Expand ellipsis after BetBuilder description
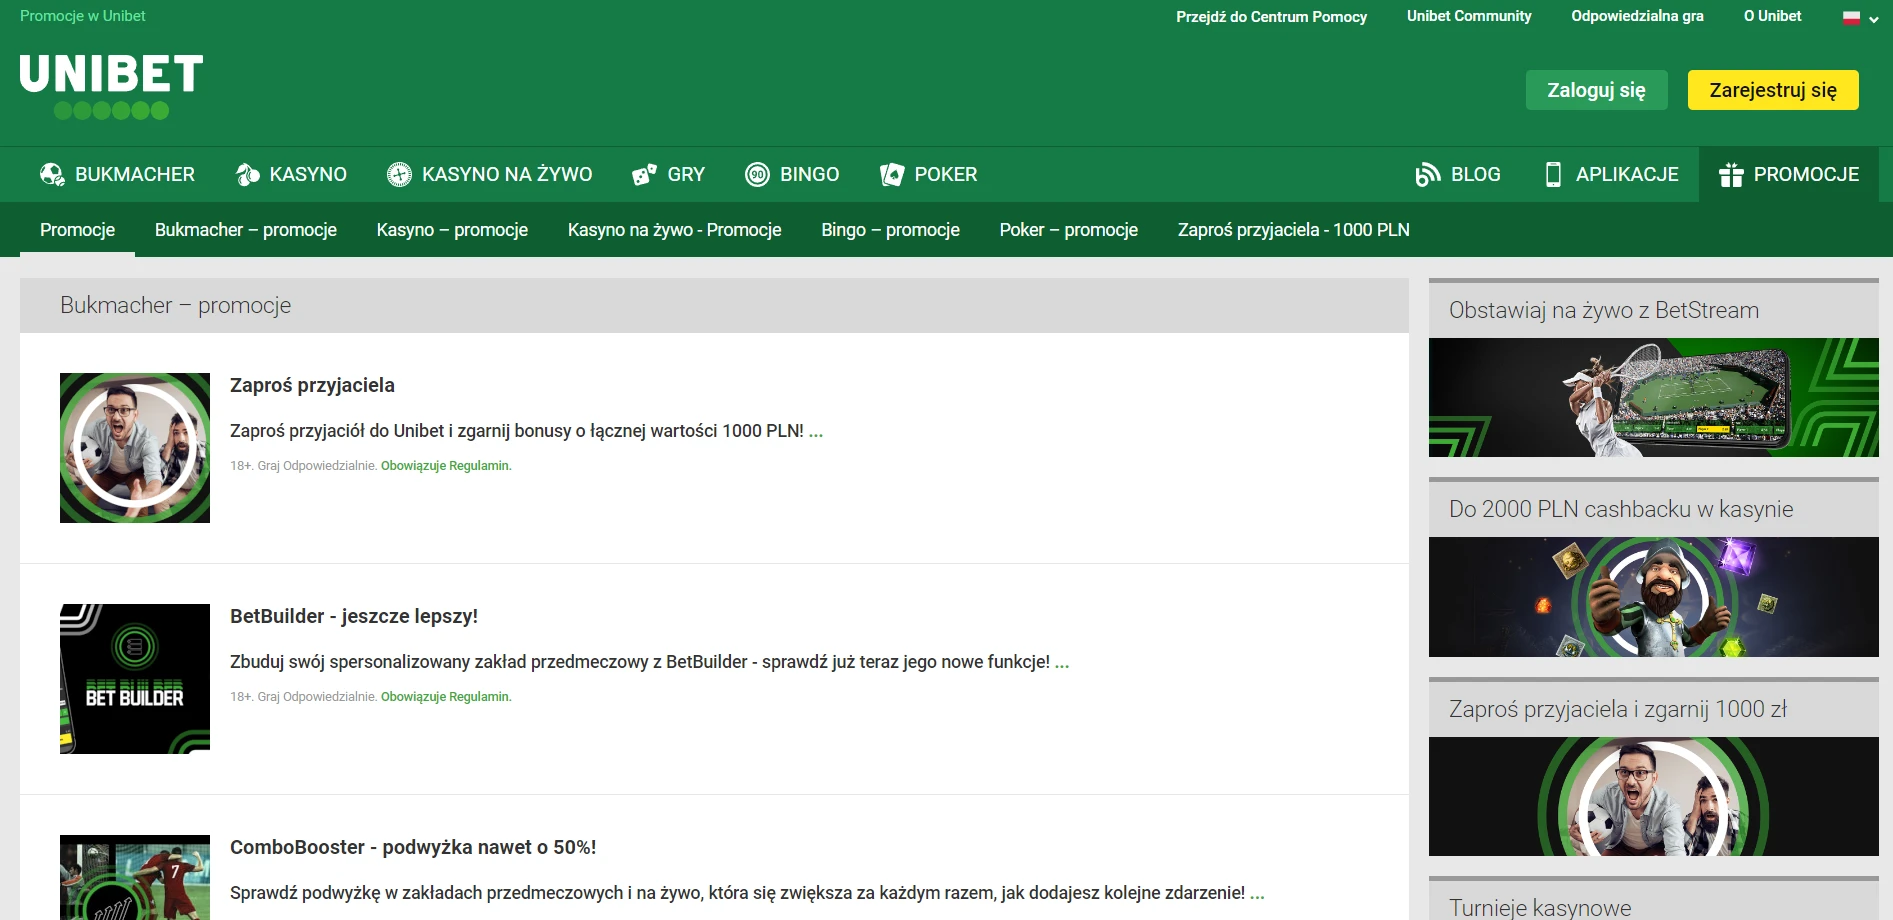1893x920 pixels. pos(1062,663)
